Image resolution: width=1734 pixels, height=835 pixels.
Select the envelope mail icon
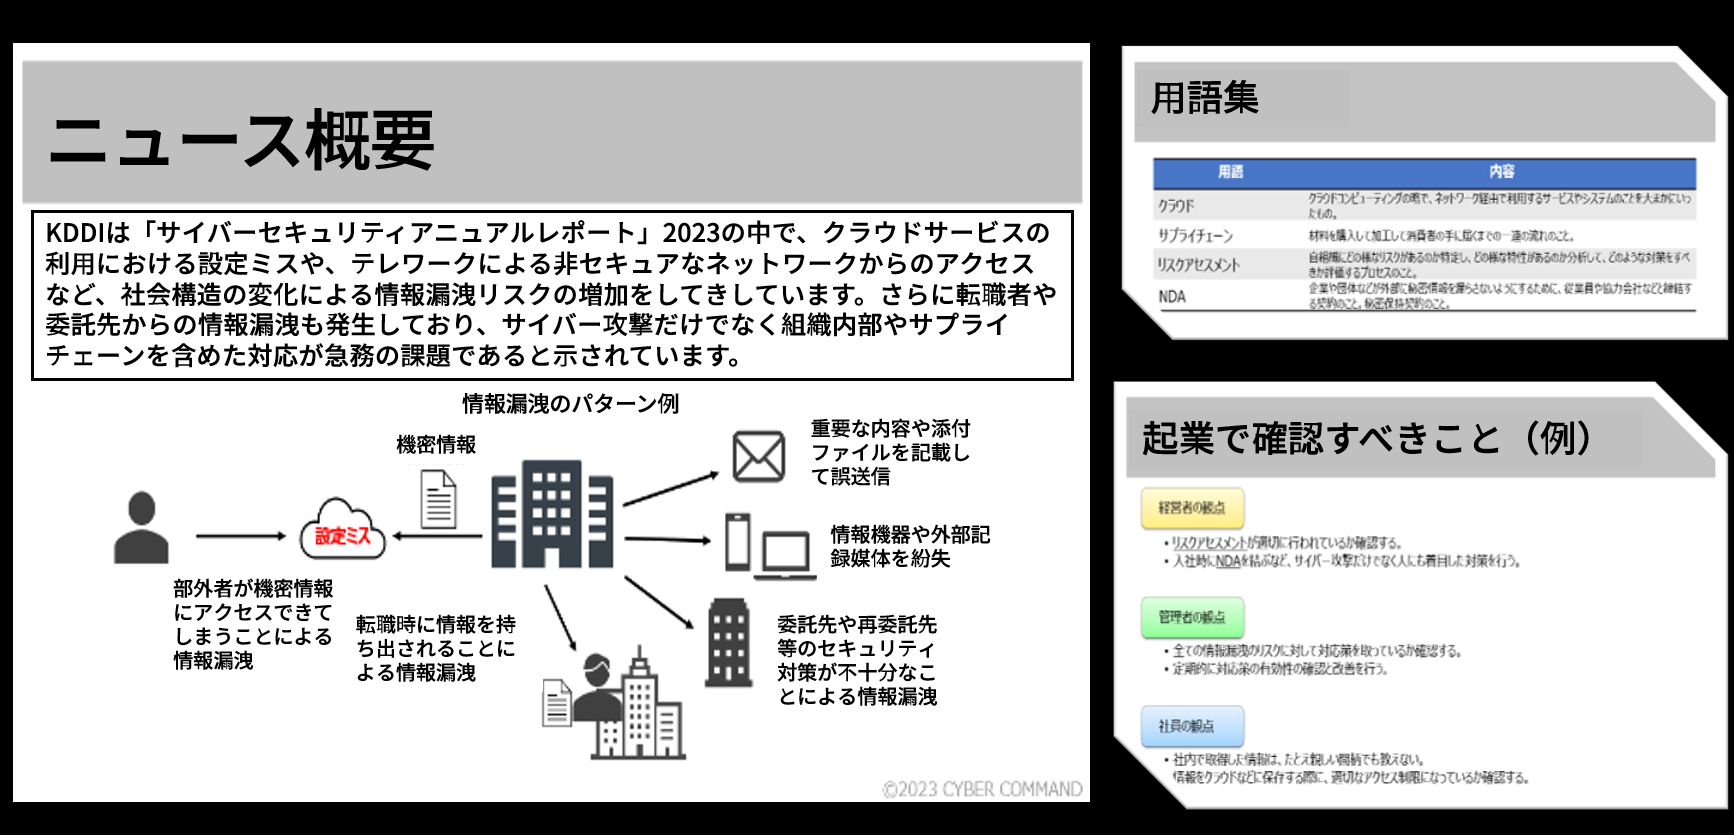pos(758,457)
